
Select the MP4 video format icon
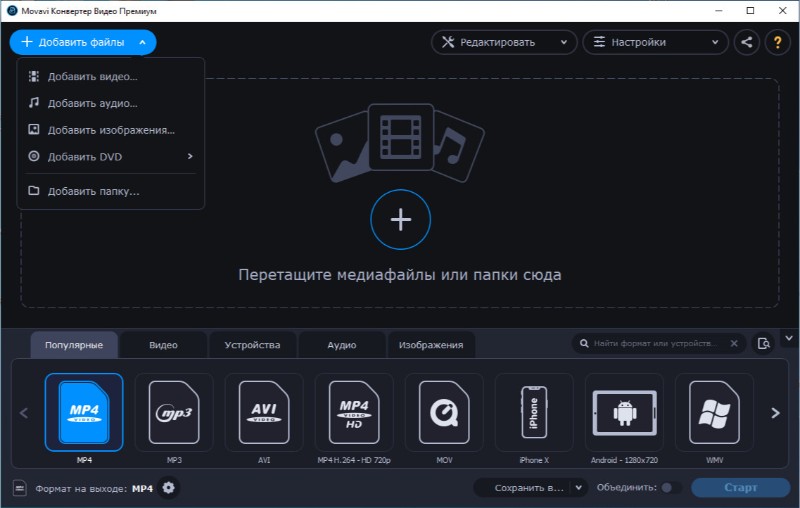(x=84, y=412)
